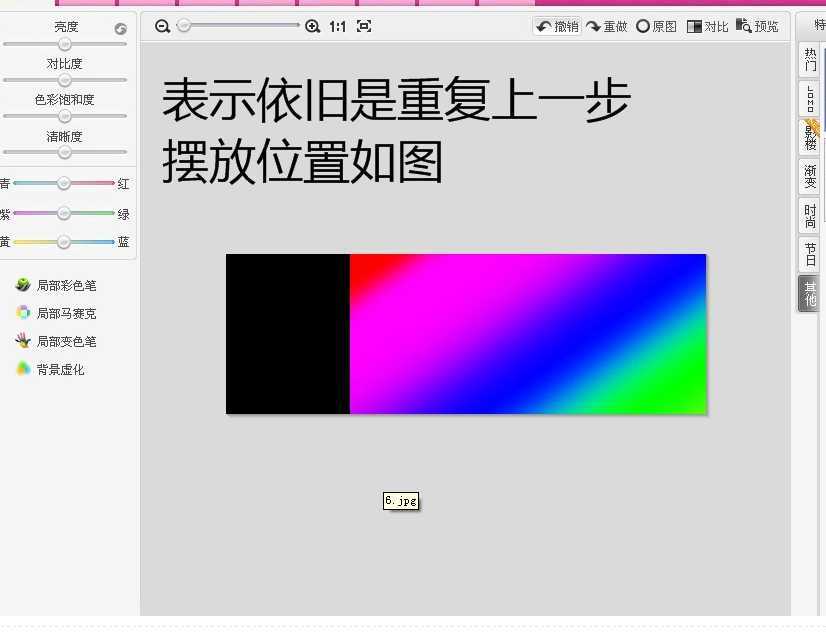The height and width of the screenshot is (635, 826).
Task: Click the zoom out magnifier icon
Action: click(163, 26)
